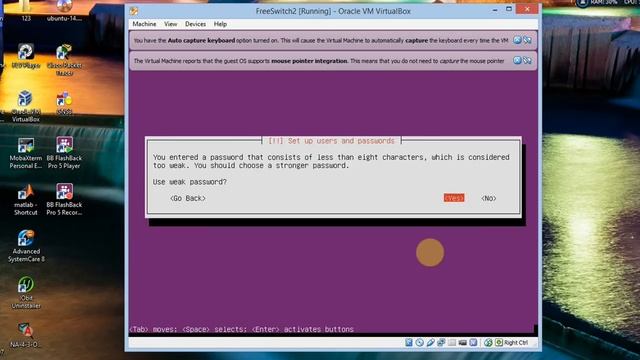
Task: Close the FreeSwitch2 VirtualBox window
Action: coord(527,9)
